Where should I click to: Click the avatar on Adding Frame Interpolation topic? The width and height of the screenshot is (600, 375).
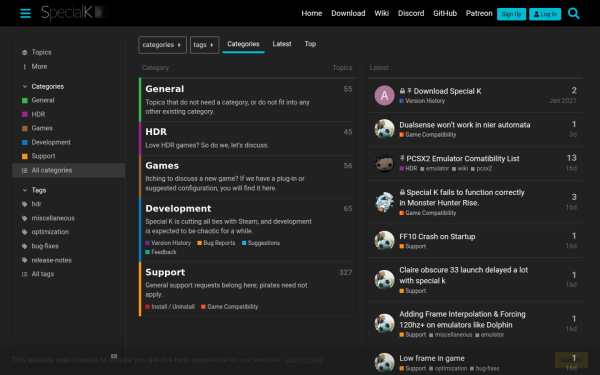[x=384, y=323]
